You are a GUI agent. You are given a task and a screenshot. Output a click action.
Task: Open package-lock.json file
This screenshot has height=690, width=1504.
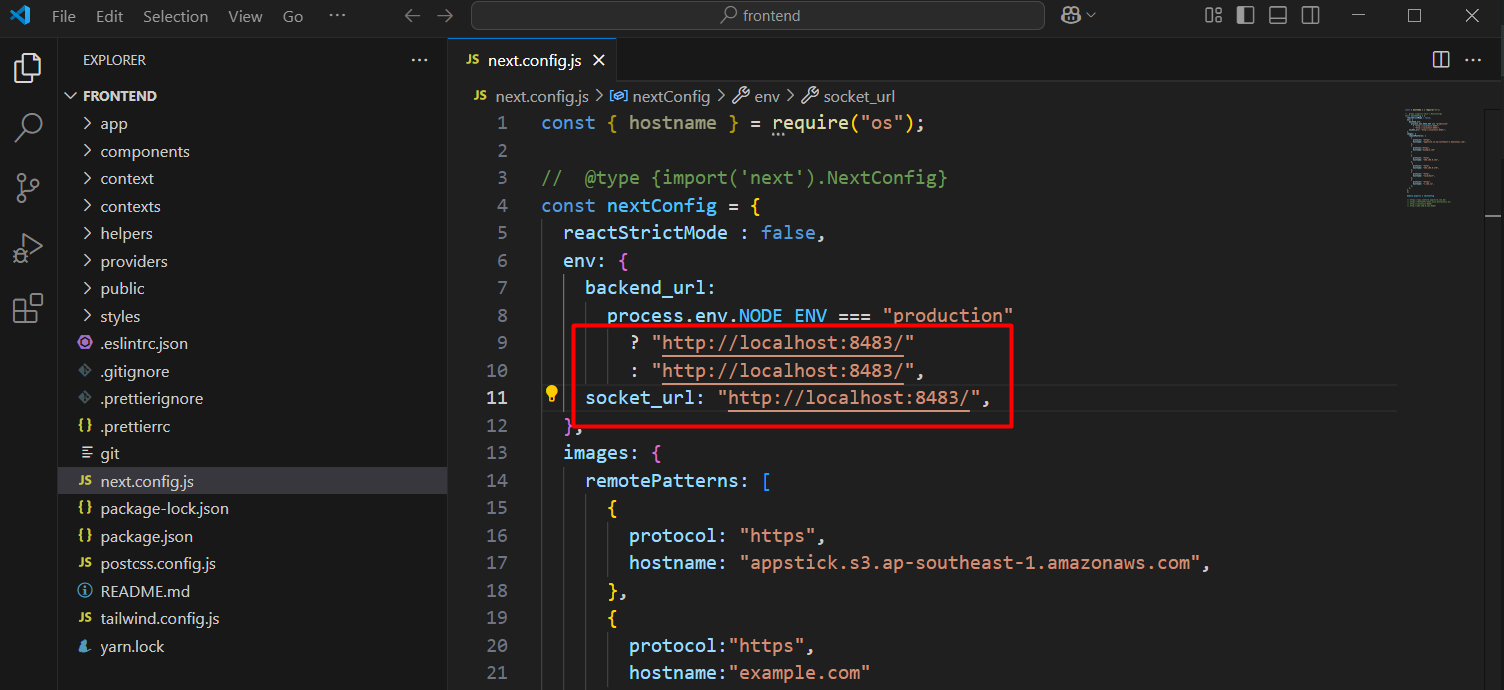click(252, 509)
